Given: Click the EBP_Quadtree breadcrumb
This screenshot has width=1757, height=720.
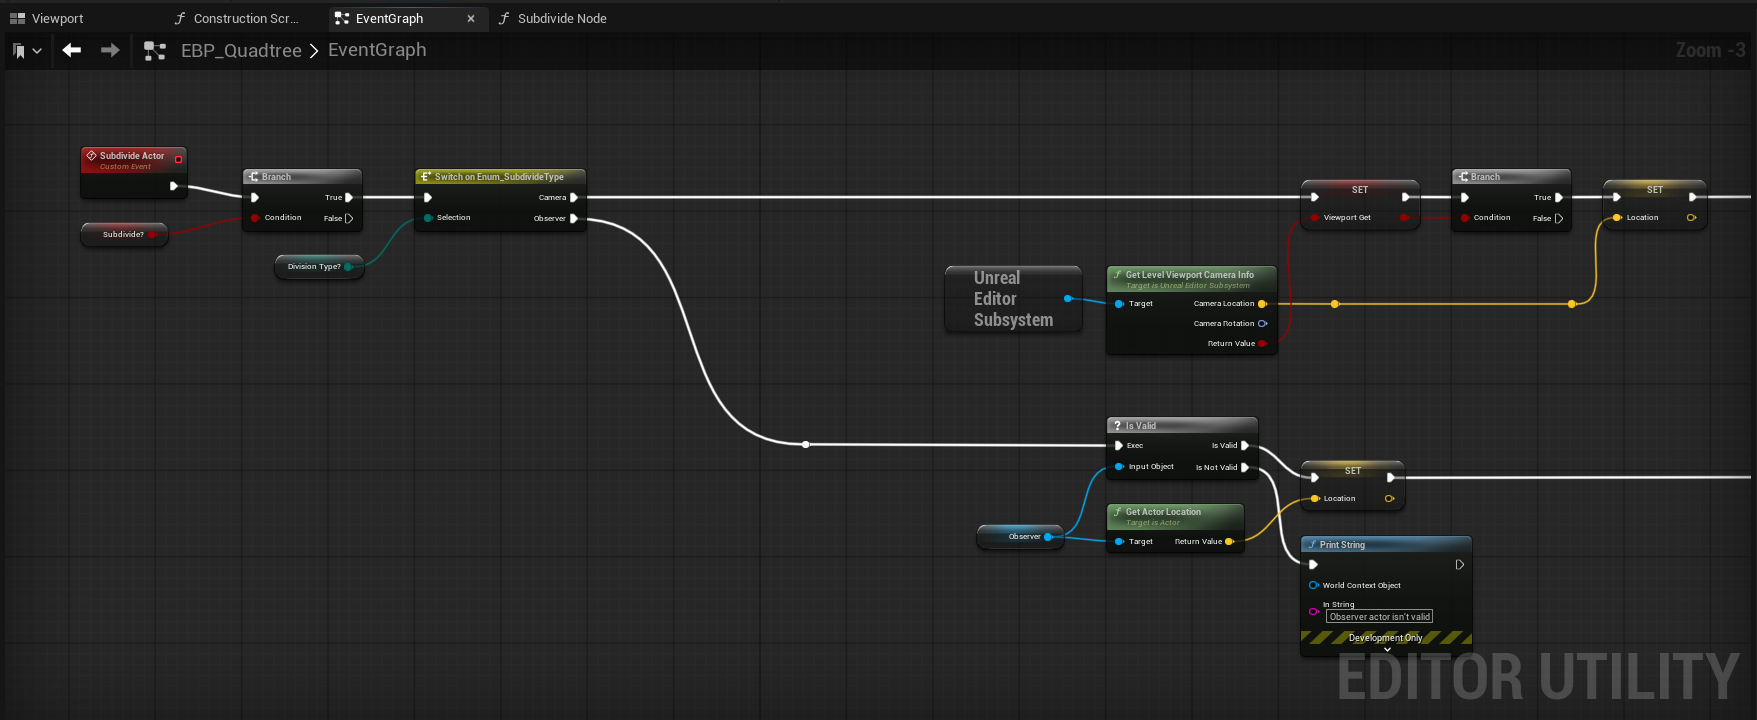Looking at the screenshot, I should tap(241, 50).
